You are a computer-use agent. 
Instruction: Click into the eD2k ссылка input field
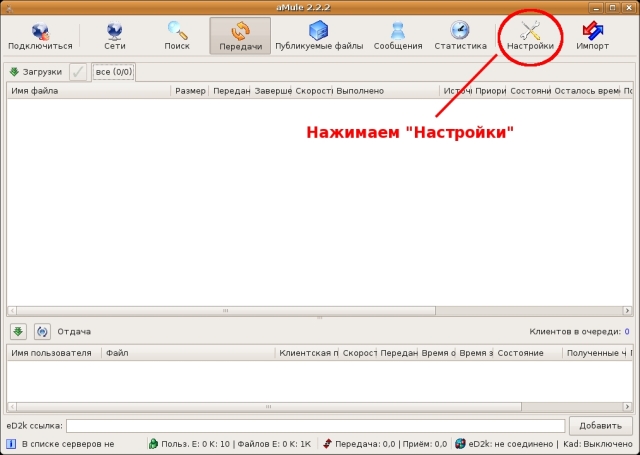click(x=315, y=425)
